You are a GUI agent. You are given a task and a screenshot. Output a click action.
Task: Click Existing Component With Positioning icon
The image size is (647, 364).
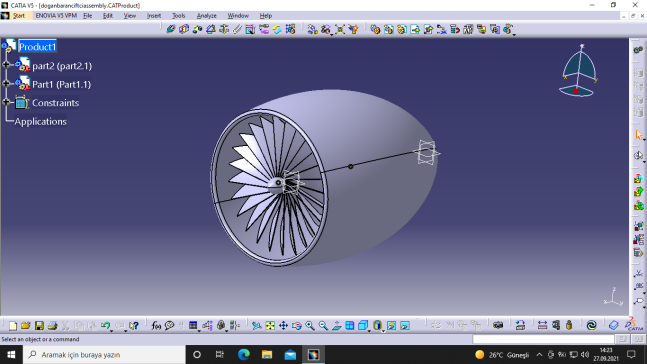click(428, 29)
